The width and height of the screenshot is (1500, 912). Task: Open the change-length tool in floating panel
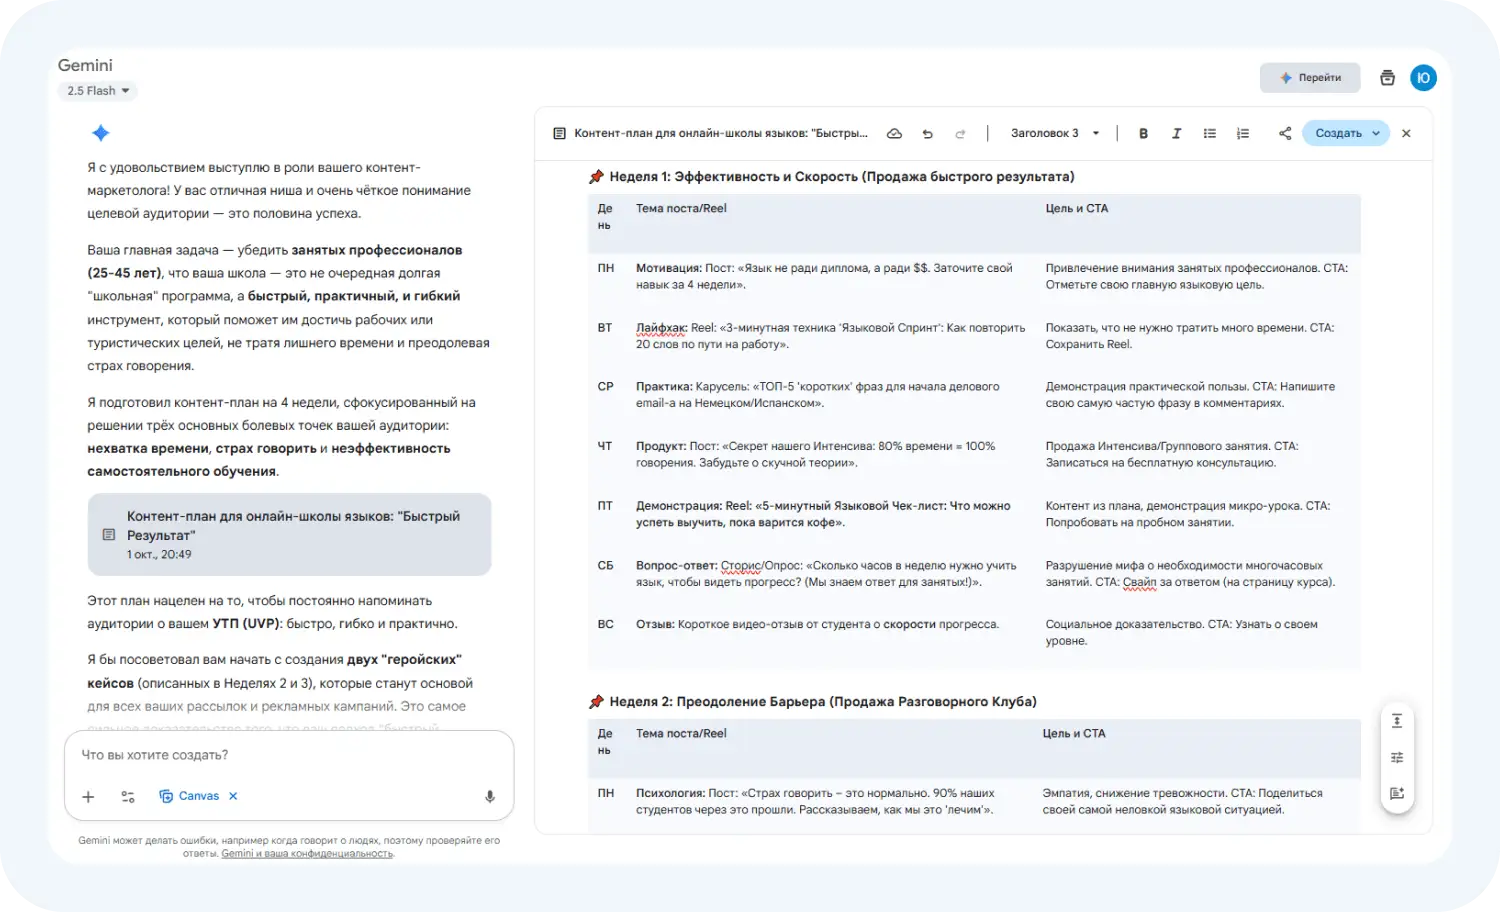pos(1397,721)
